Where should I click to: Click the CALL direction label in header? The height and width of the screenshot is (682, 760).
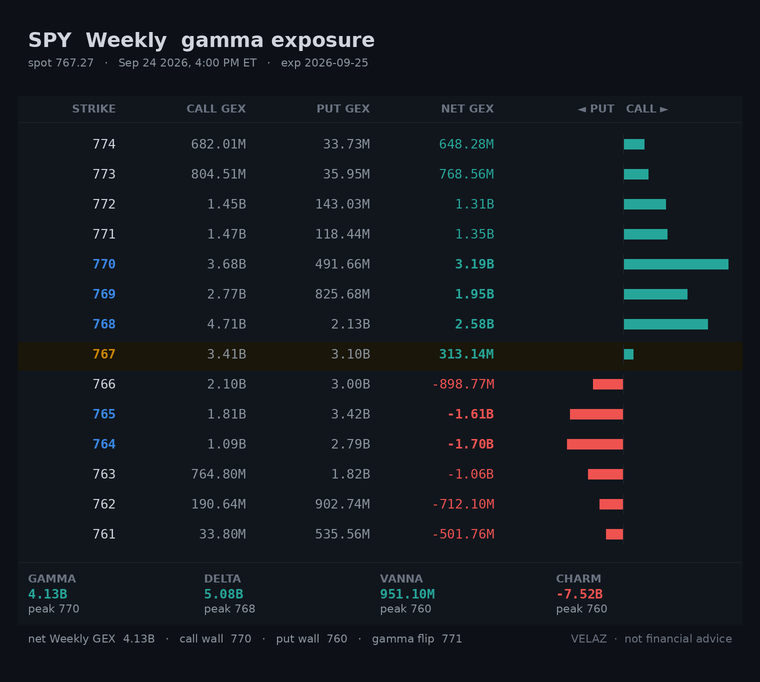[647, 109]
